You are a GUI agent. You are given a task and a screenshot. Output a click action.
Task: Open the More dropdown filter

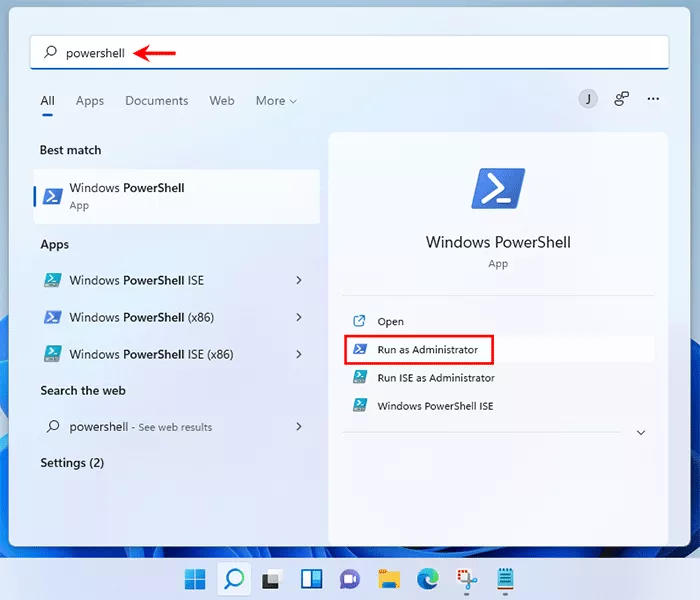tap(276, 101)
